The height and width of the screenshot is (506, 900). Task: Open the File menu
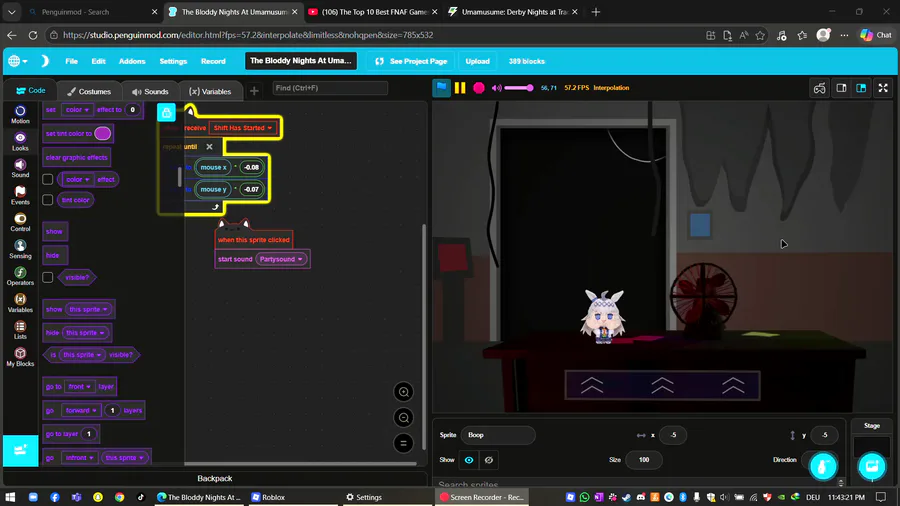(x=71, y=61)
